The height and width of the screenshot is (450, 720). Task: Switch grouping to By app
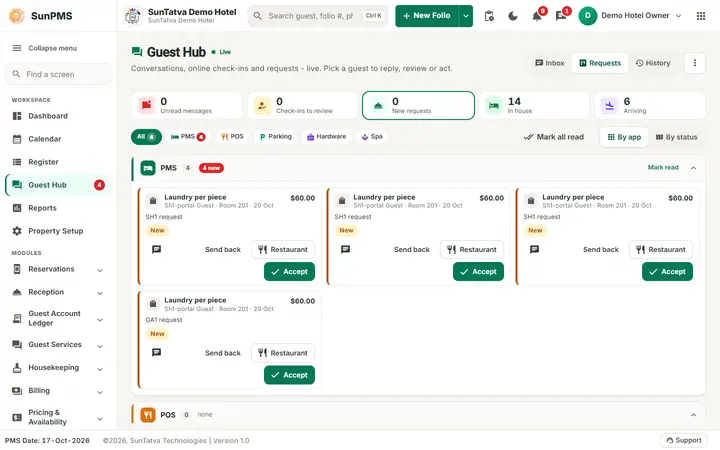coord(624,137)
